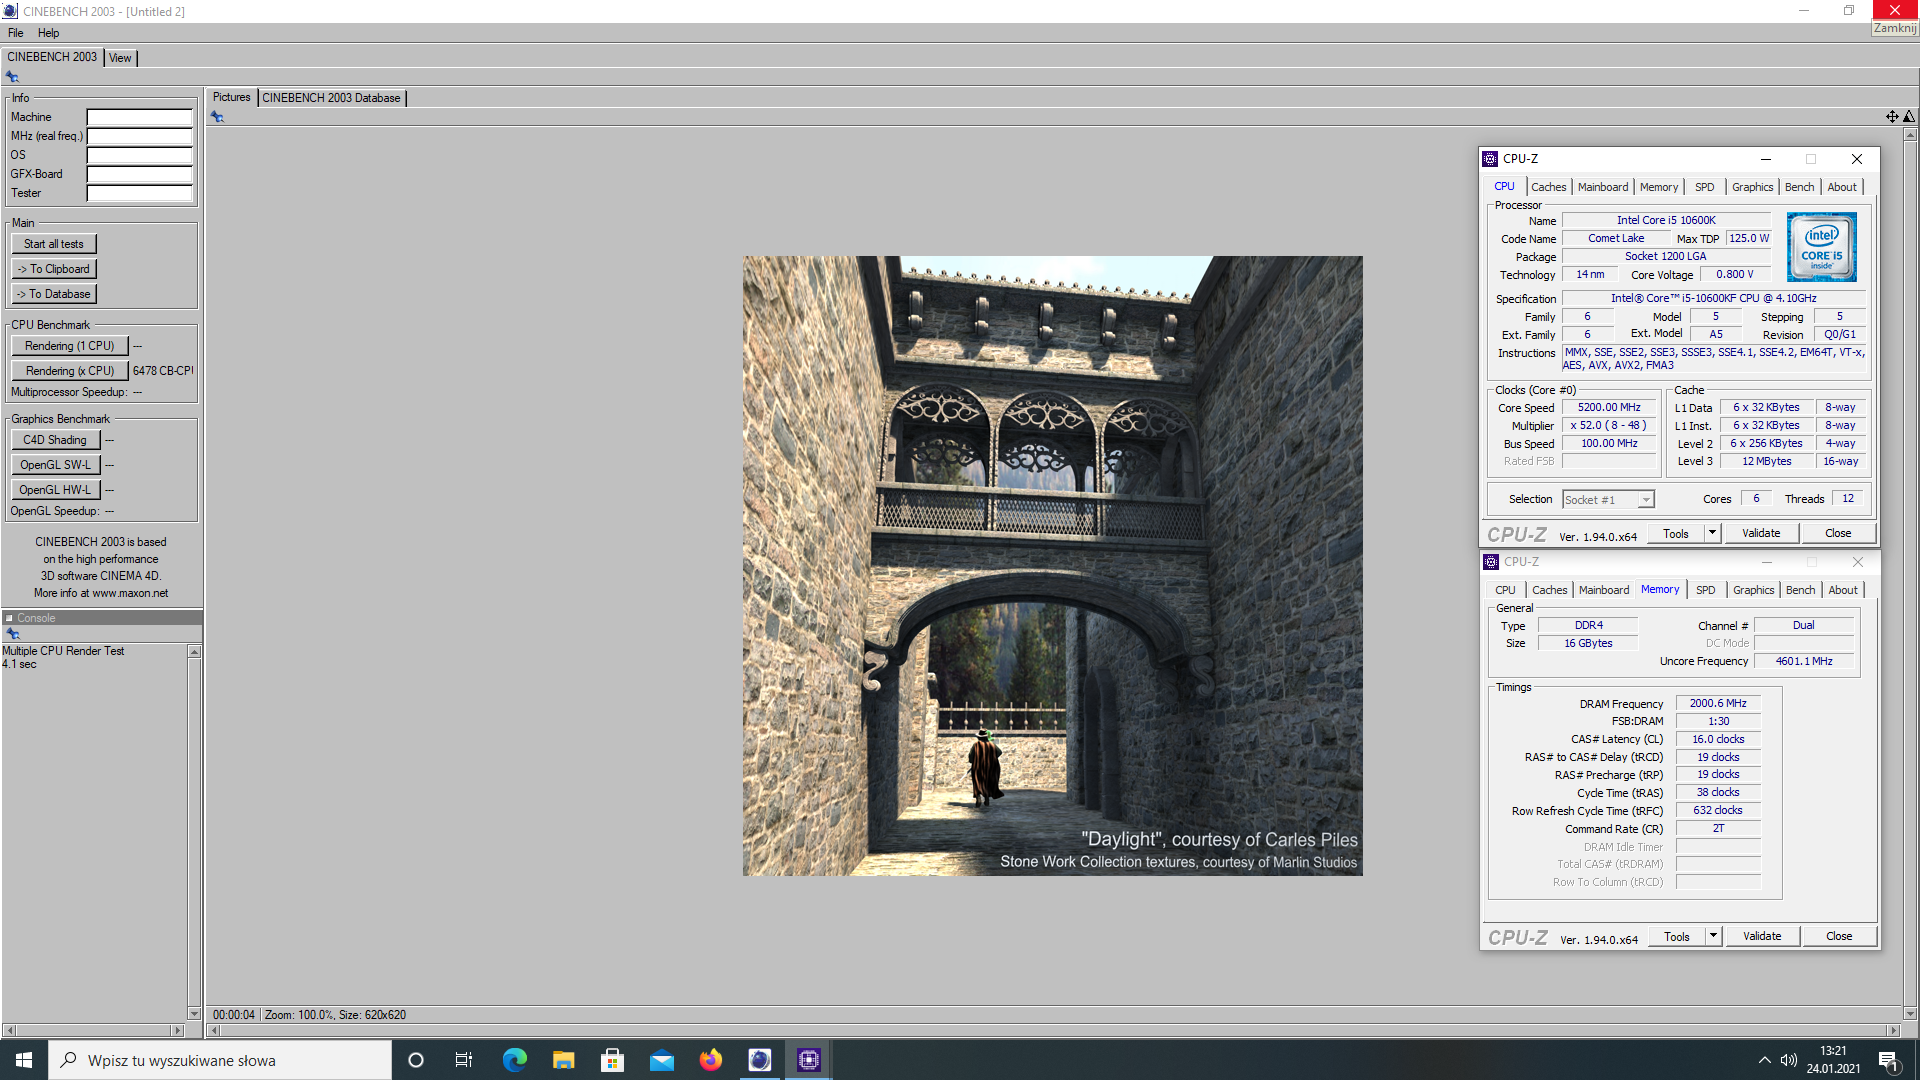Open Cortana circle icon on taskbar
1920x1080 pixels.
click(416, 1060)
